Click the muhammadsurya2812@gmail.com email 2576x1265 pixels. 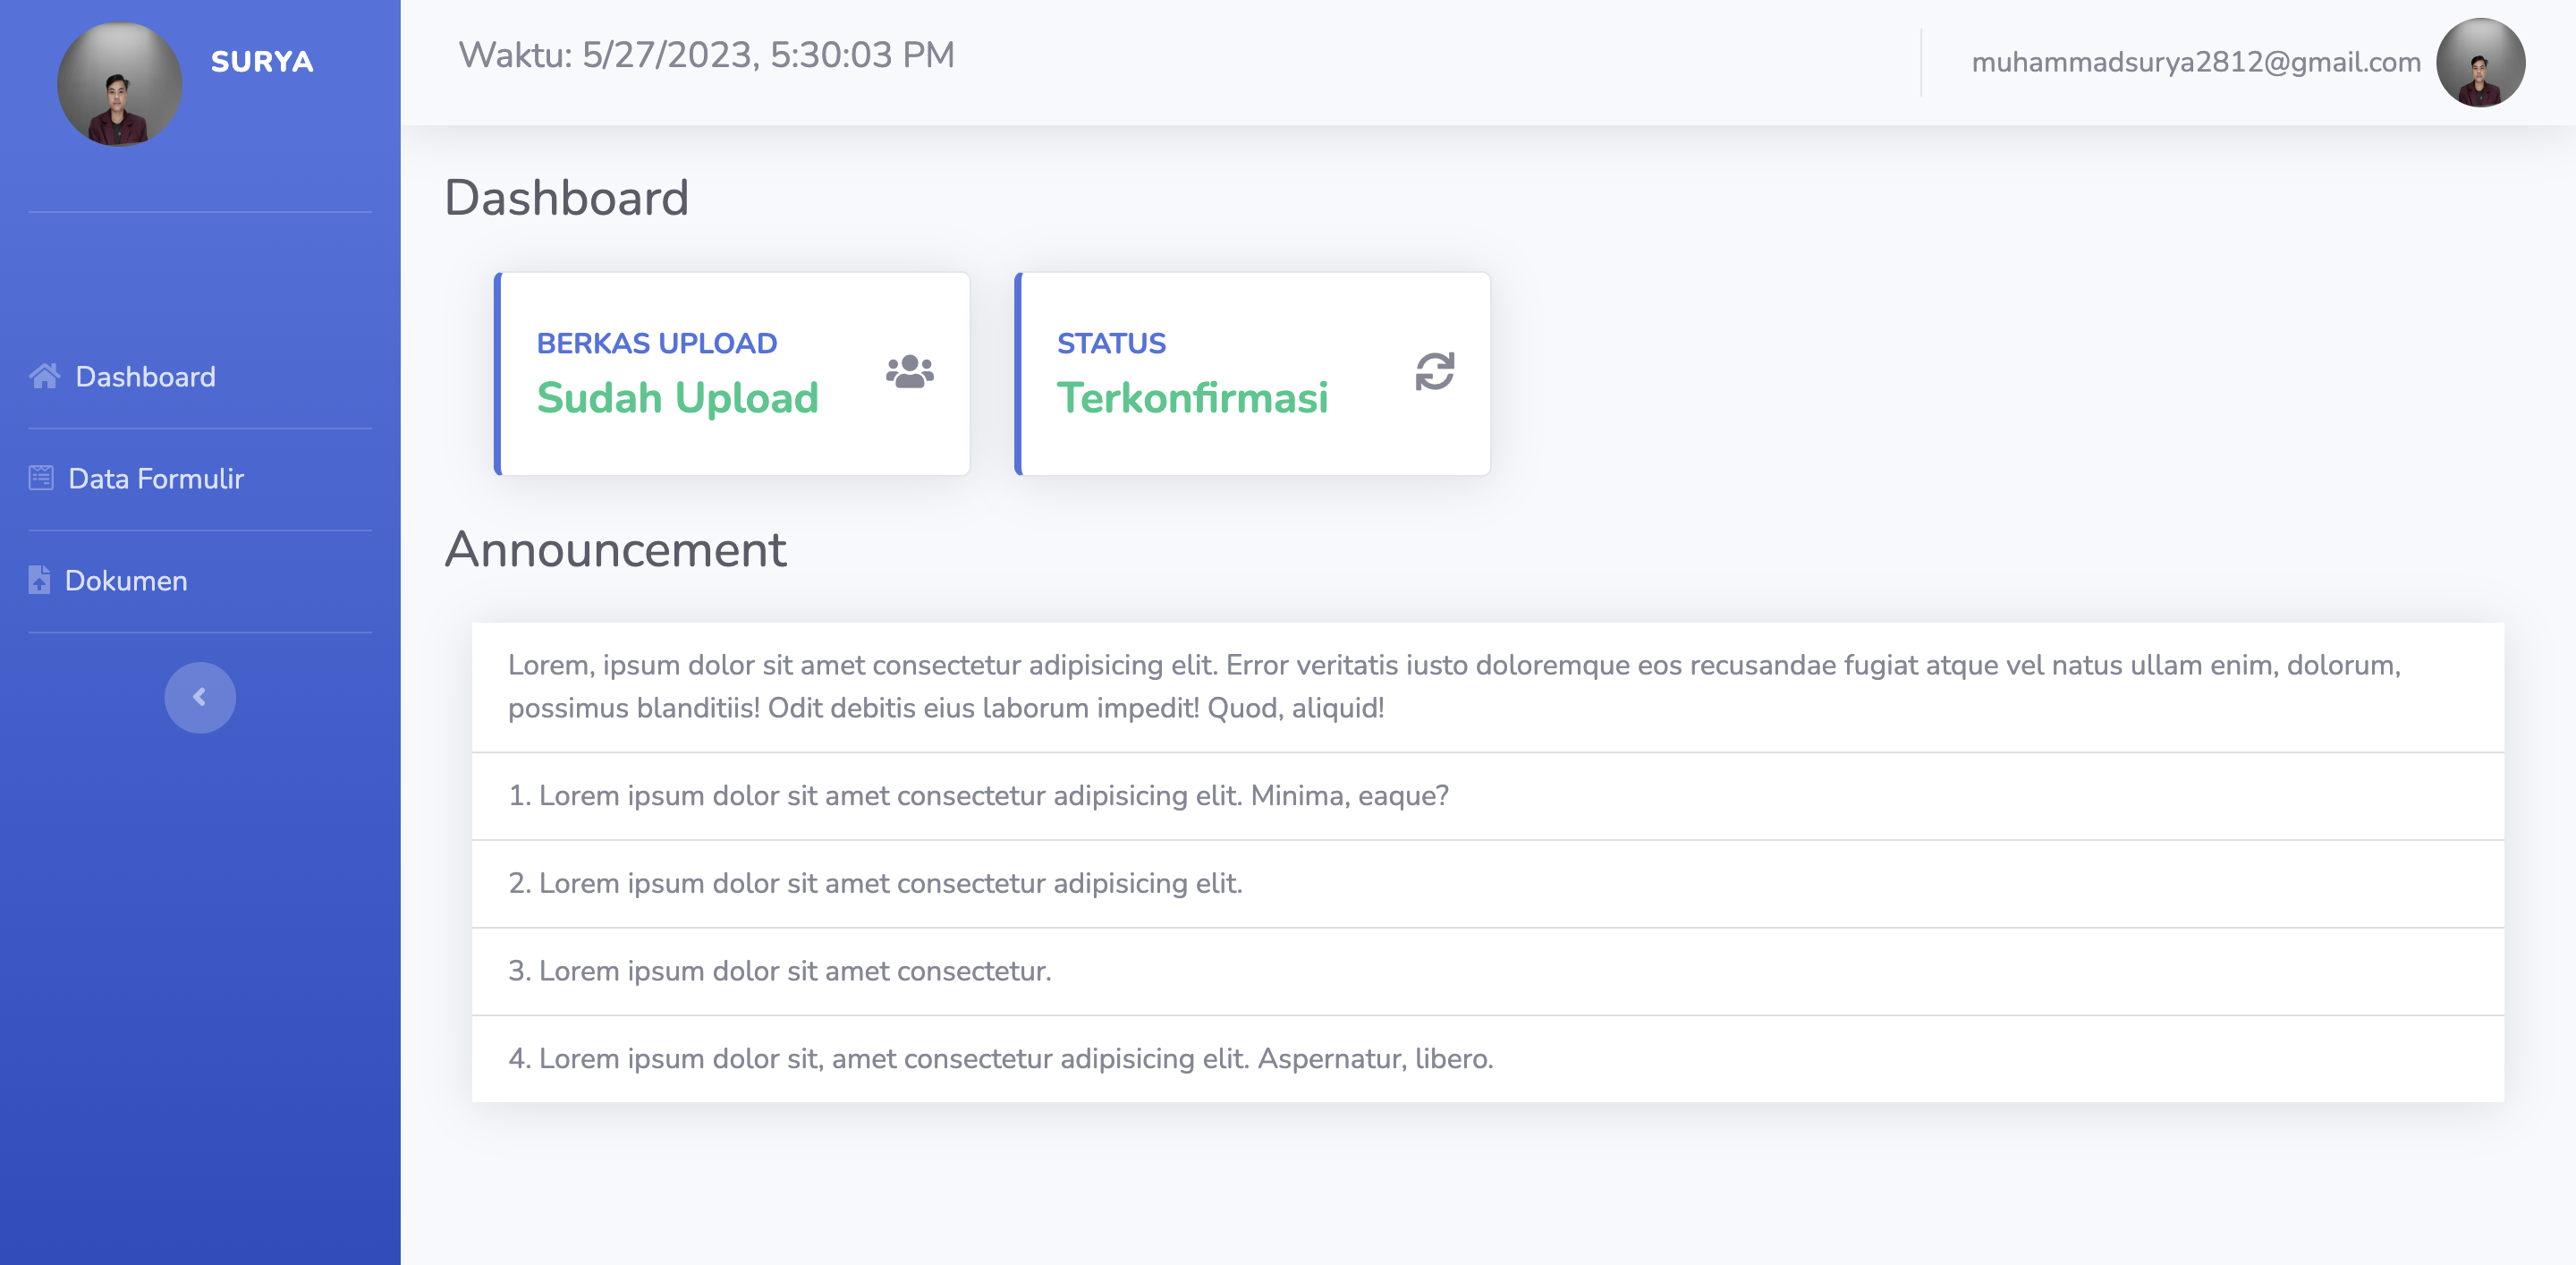(2195, 63)
